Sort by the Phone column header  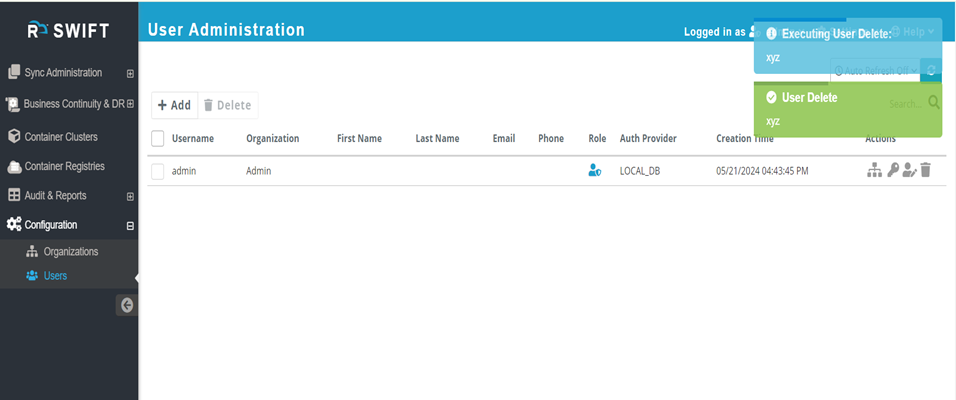[551, 138]
